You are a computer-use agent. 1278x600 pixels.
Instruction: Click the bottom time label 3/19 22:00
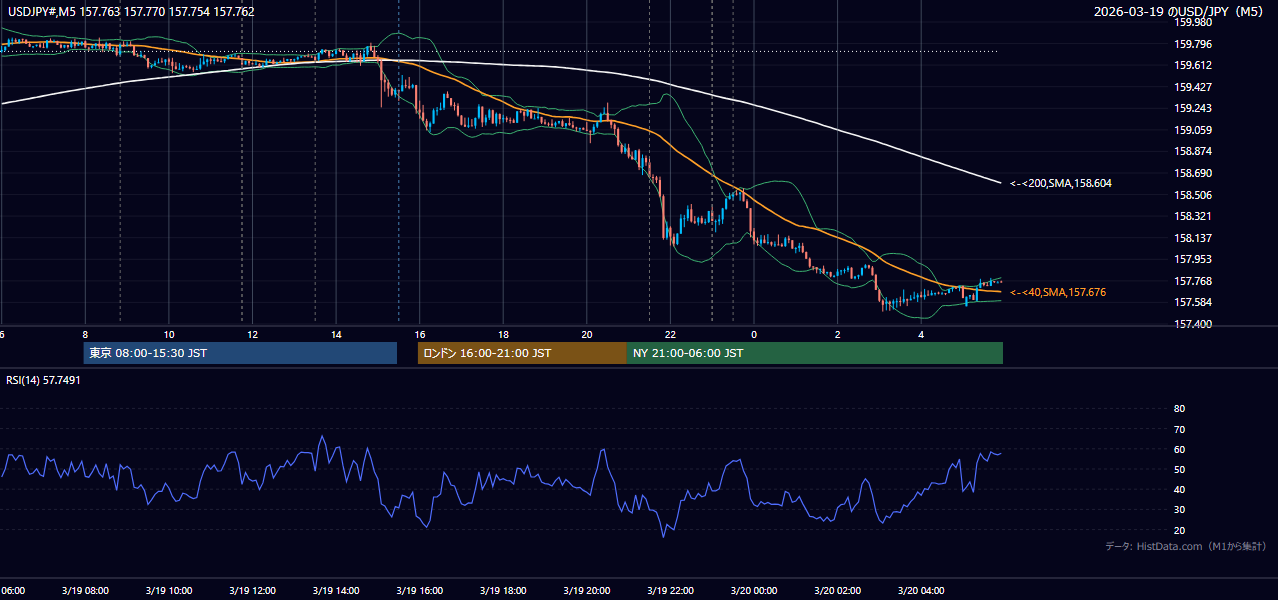[670, 591]
